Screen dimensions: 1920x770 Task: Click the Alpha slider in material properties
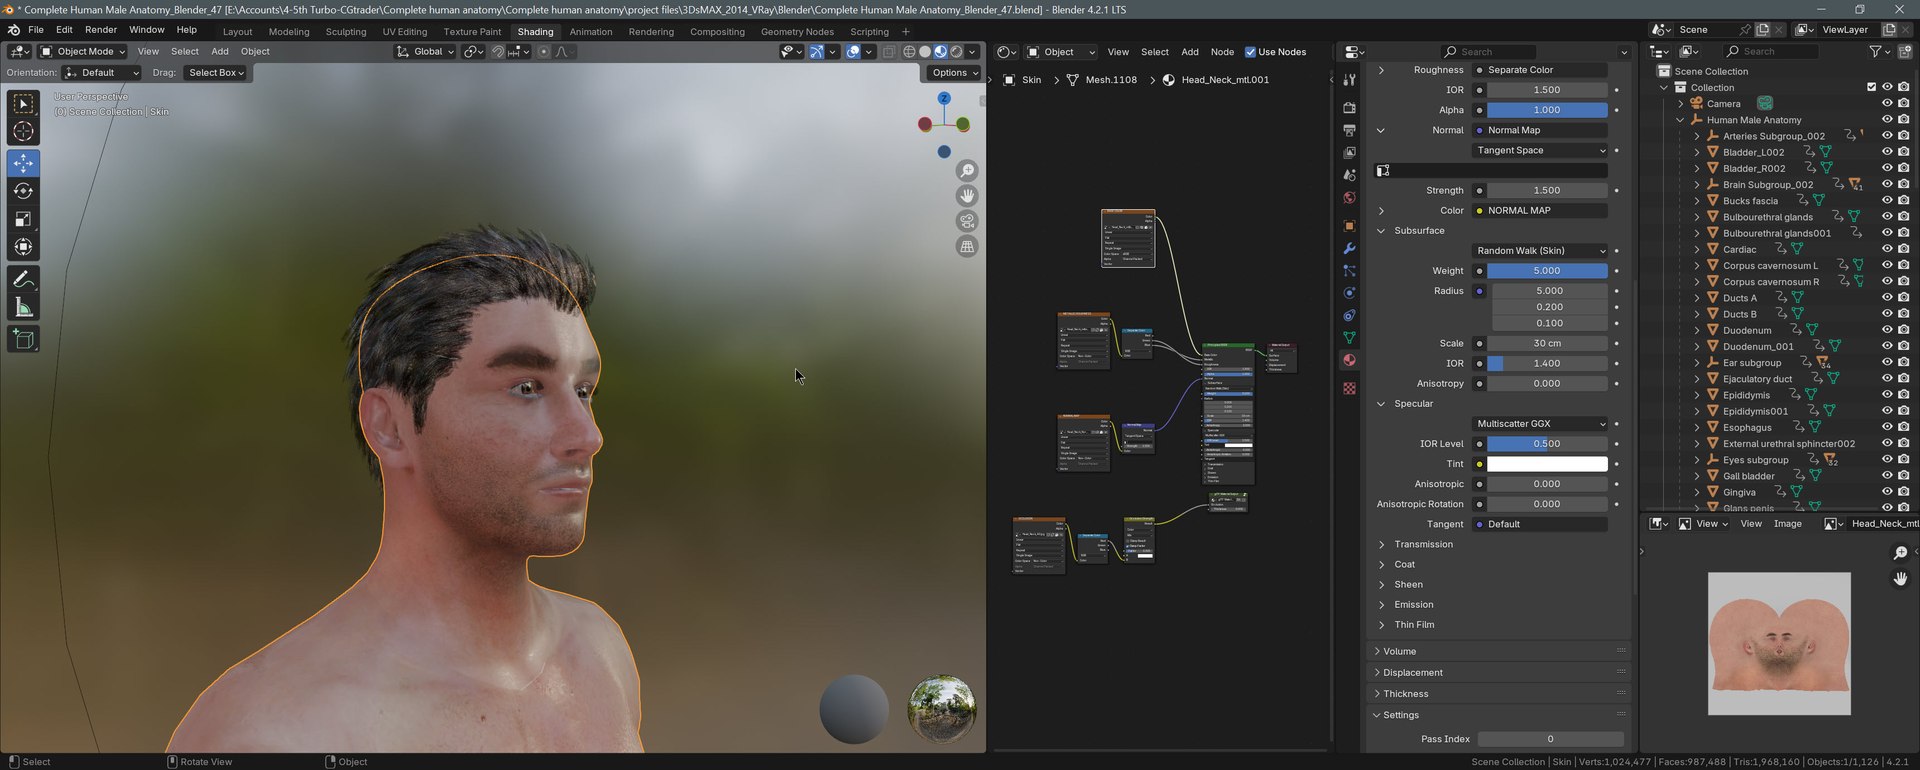point(1547,110)
